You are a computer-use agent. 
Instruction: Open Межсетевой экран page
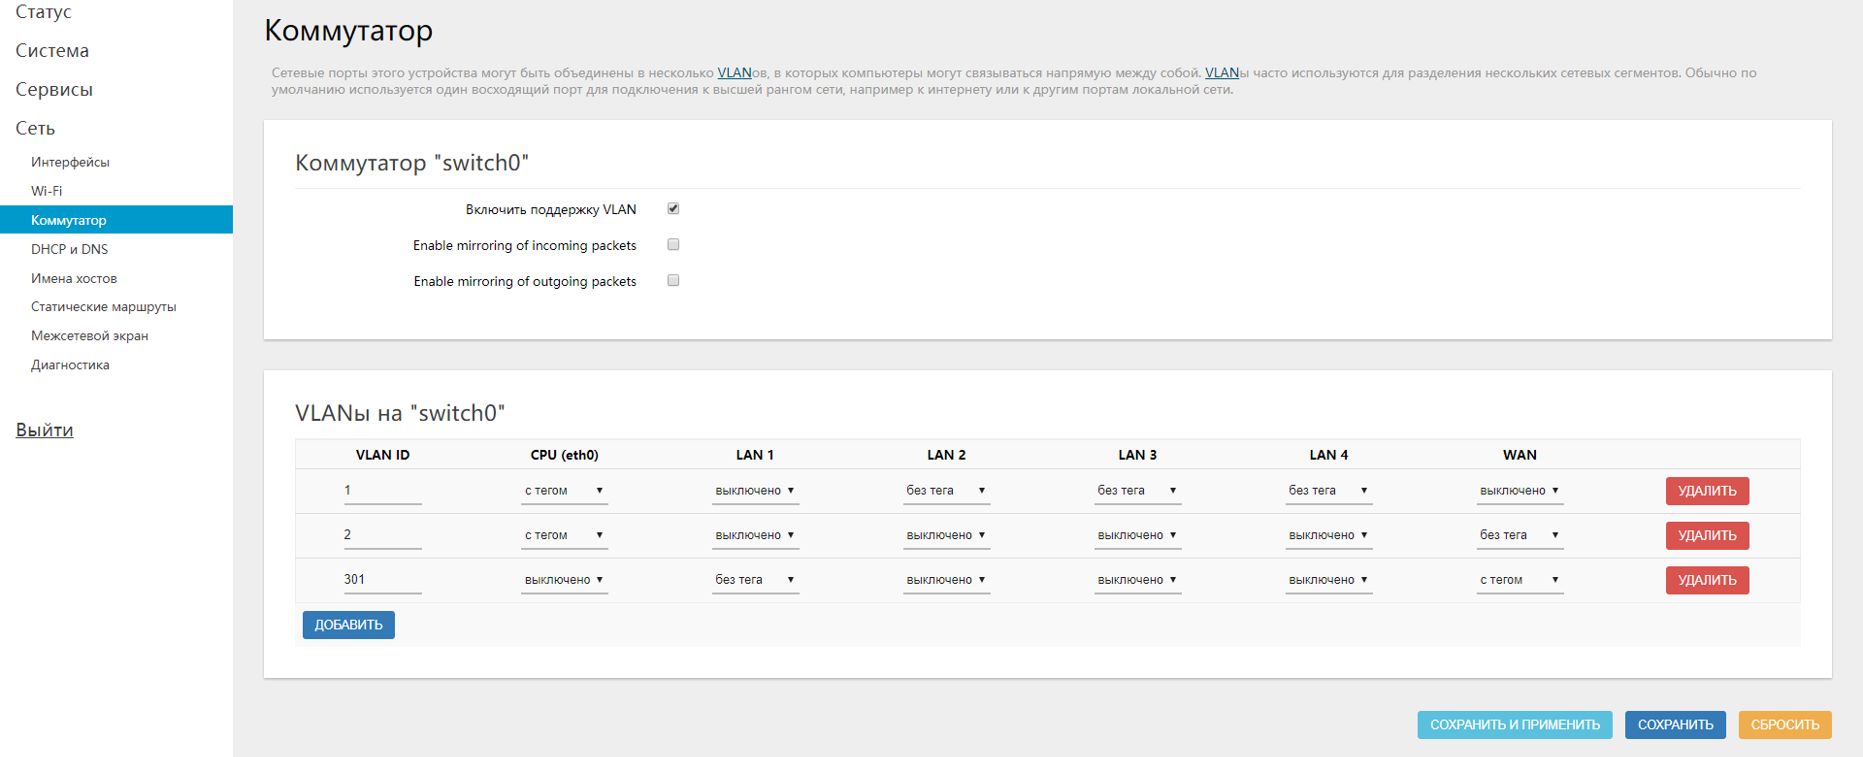(x=89, y=336)
